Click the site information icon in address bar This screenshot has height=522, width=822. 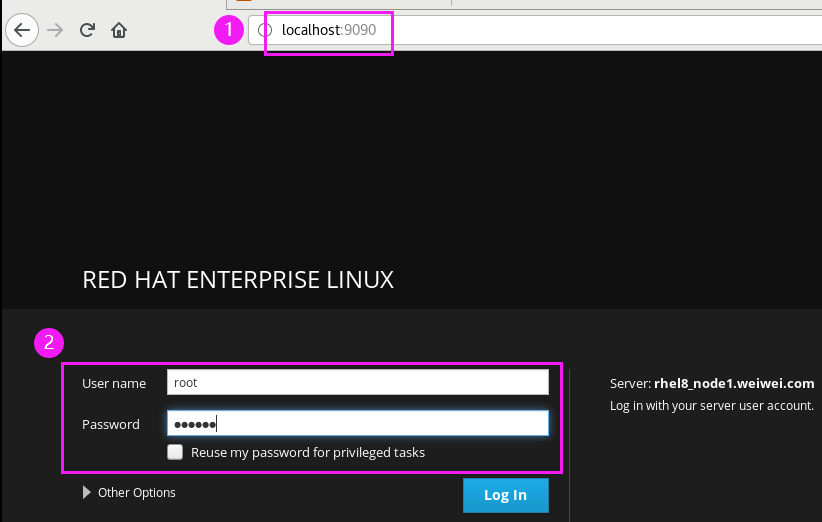[x=265, y=30]
